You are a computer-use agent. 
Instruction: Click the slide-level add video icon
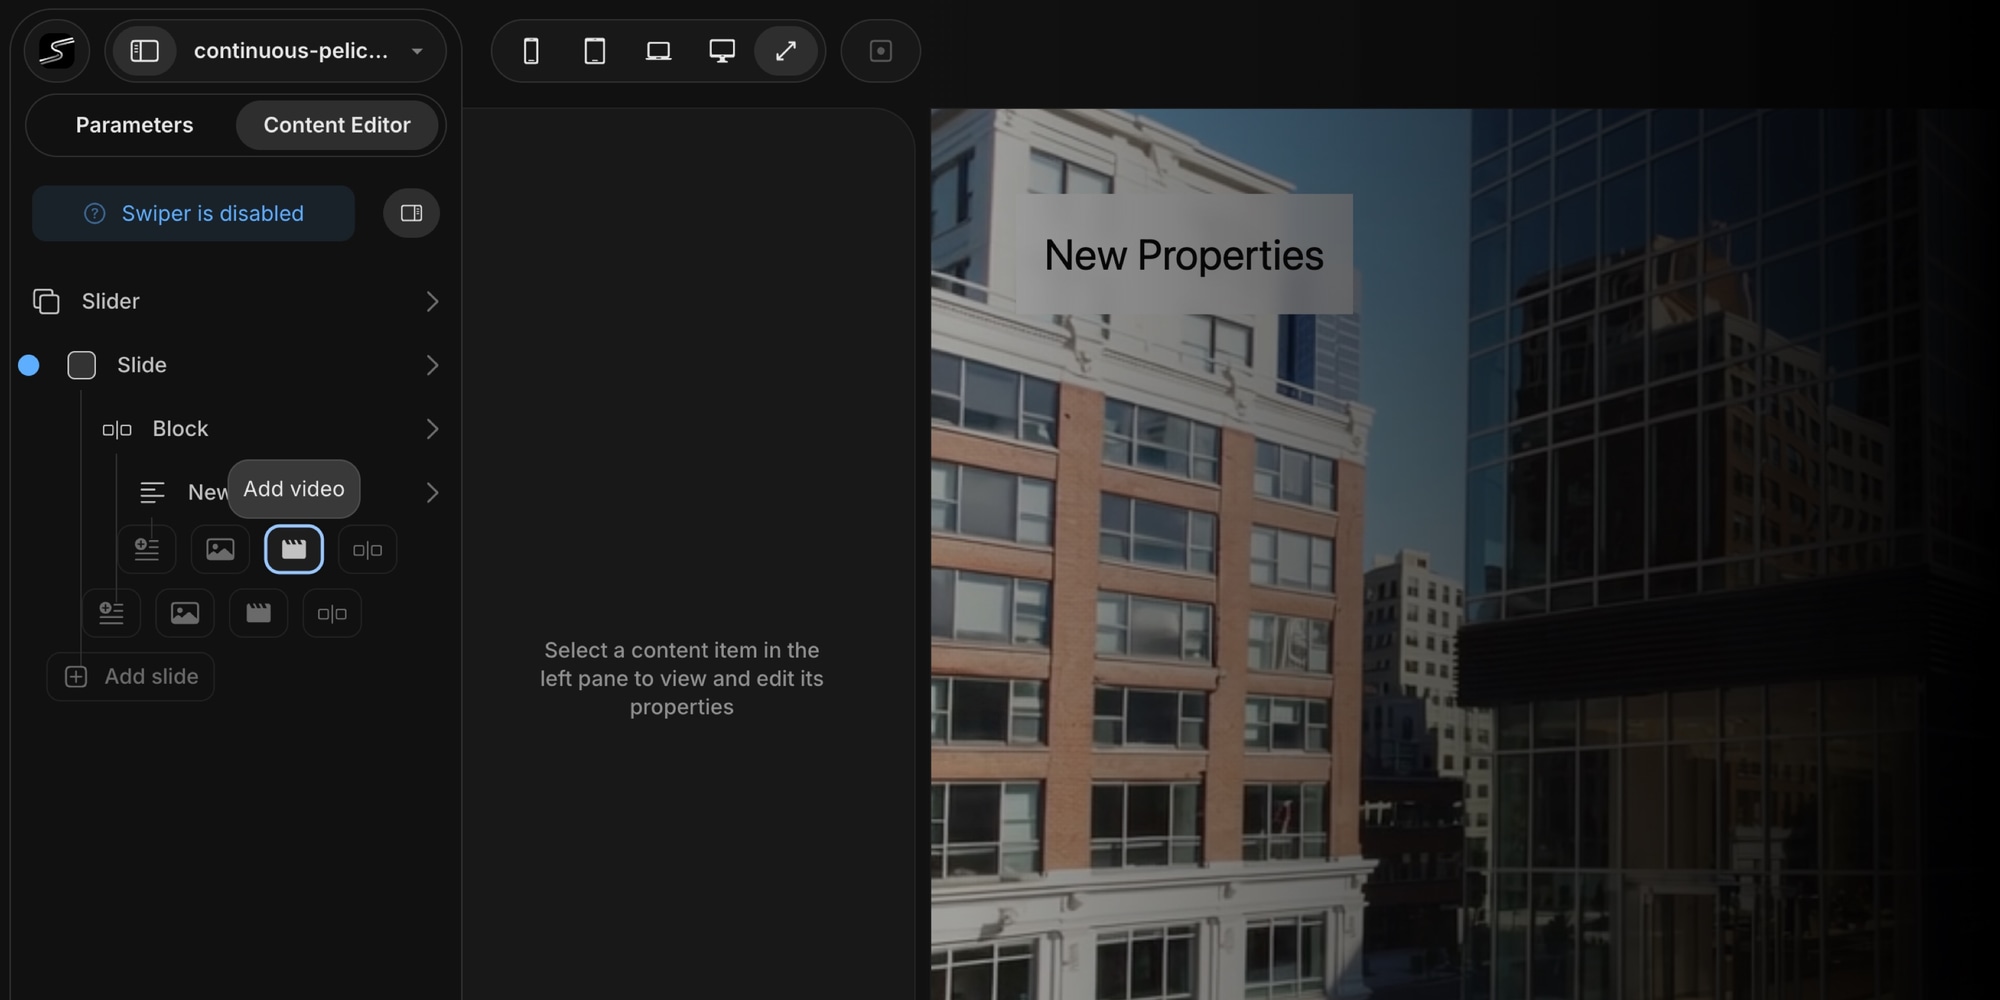point(258,613)
